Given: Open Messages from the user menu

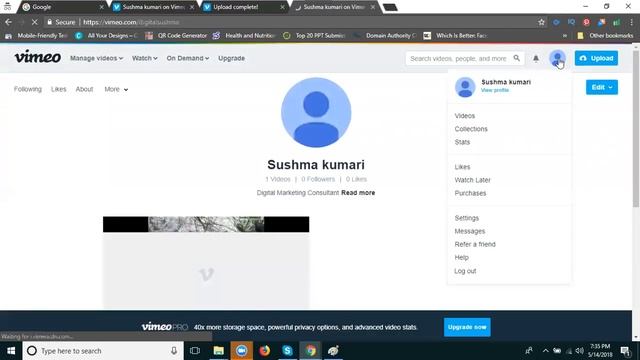Looking at the screenshot, I should tap(470, 231).
